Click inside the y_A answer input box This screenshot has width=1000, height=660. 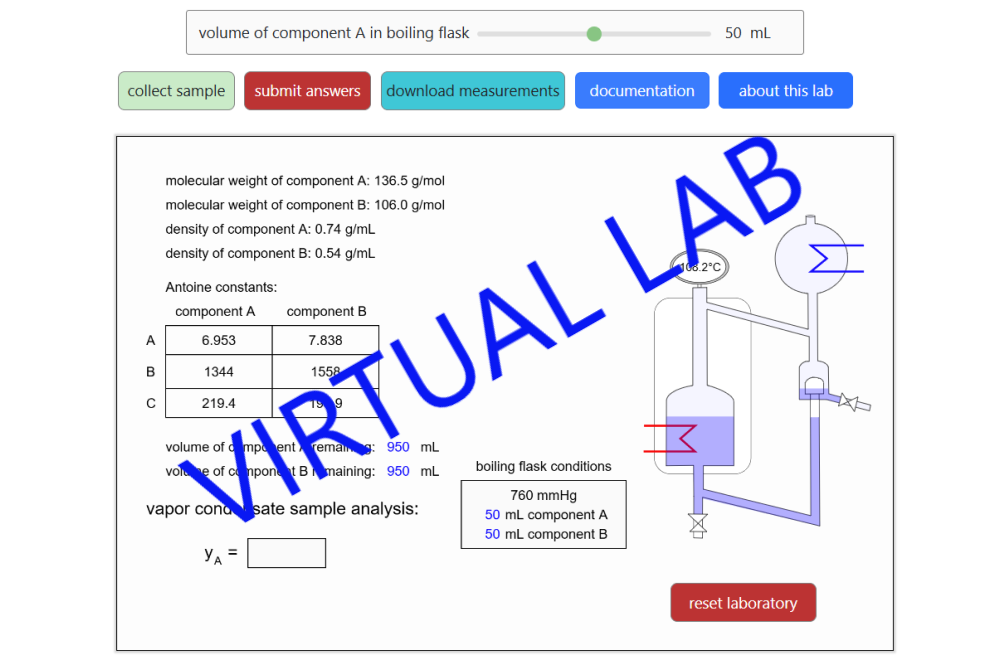coord(286,552)
